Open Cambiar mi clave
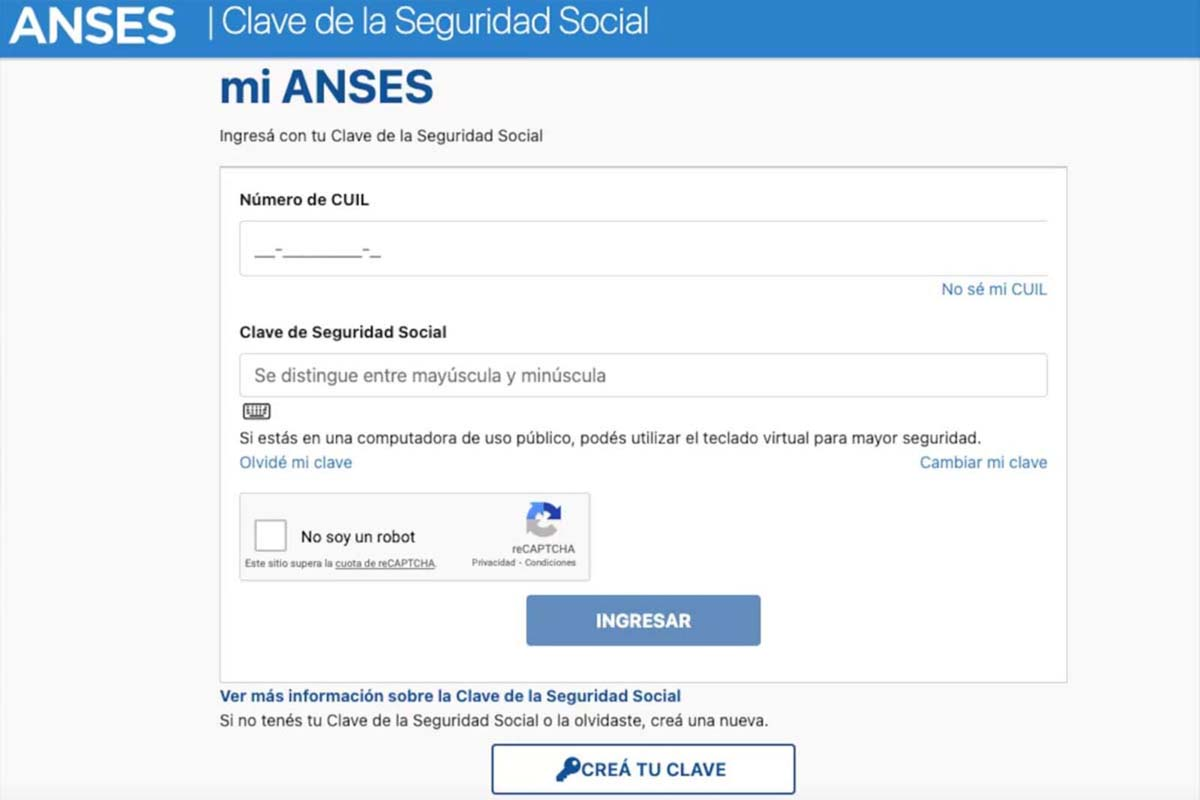 pyautogui.click(x=982, y=462)
